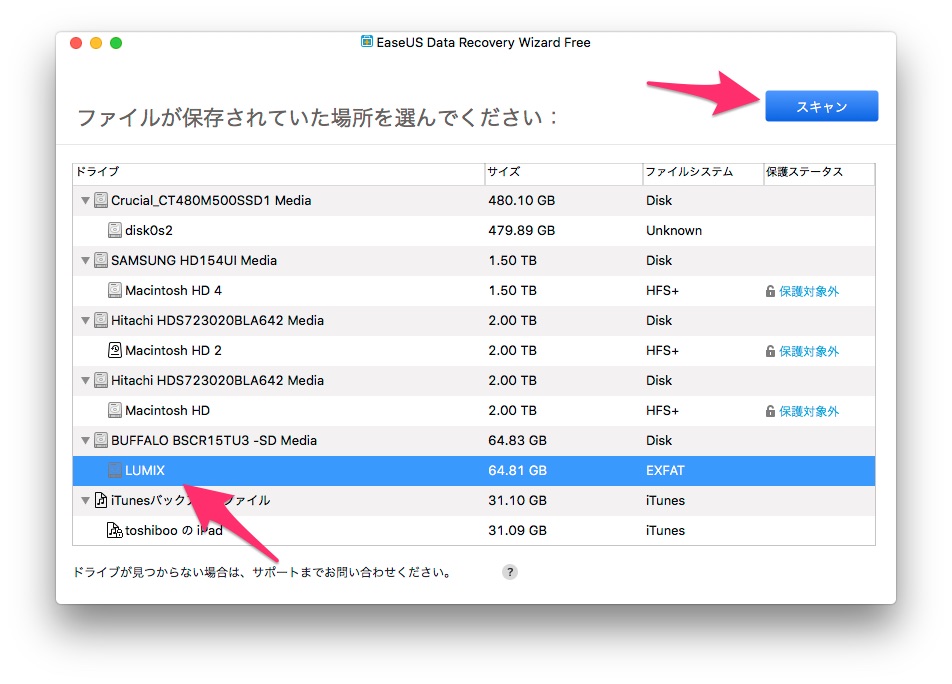This screenshot has height=684, width=952.
Task: Open 保護対象外 link for Macintosh HD 2
Action: tap(808, 352)
